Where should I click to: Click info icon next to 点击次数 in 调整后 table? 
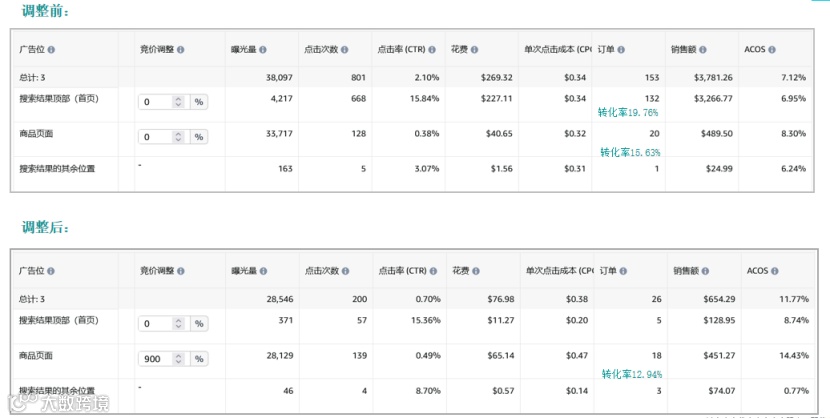(345, 271)
